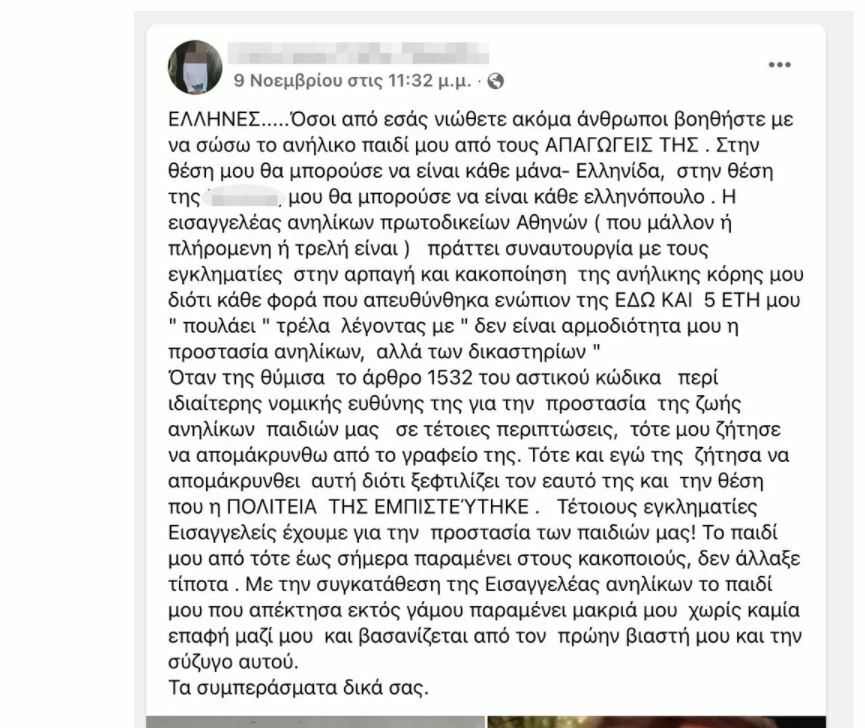Image resolution: width=865 pixels, height=728 pixels.
Task: Open the left attached photo below post
Action: [315, 722]
